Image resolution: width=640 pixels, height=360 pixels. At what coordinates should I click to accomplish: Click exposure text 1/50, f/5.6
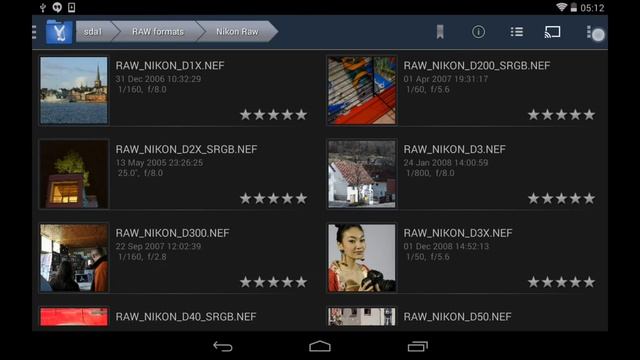pos(427,256)
